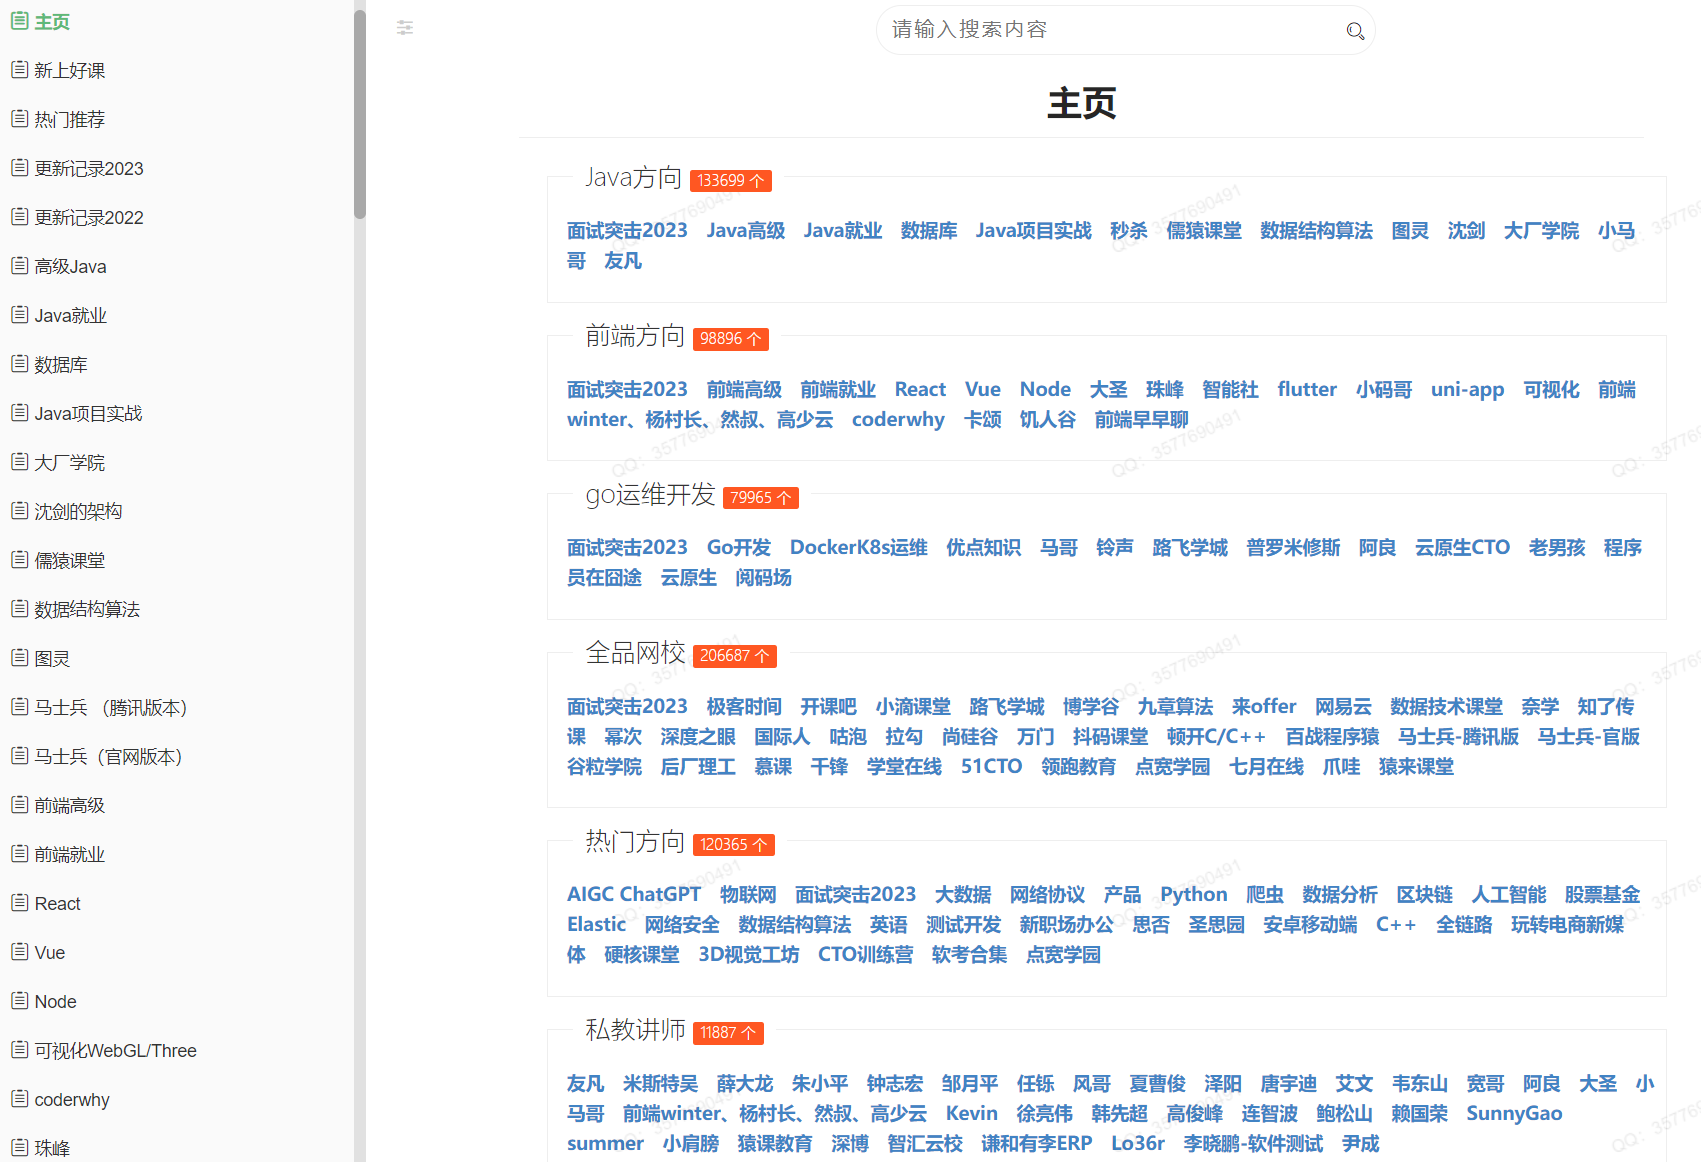Open the AIGC ChatGPT link
This screenshot has height=1162, width=1701.
pyautogui.click(x=634, y=895)
